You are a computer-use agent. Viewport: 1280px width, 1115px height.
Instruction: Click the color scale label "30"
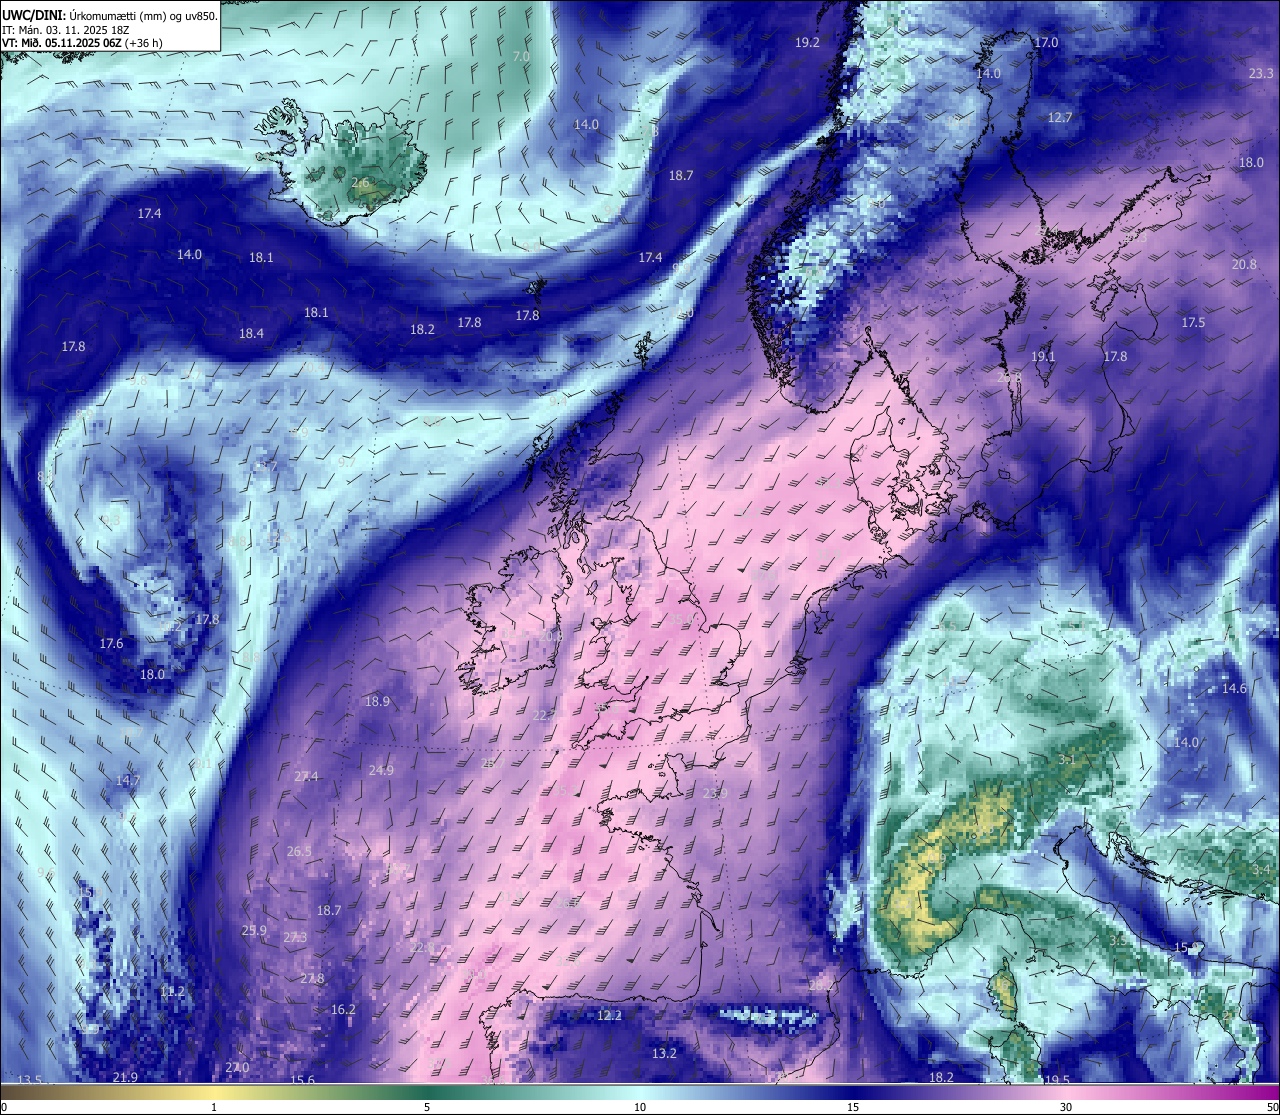click(1066, 1107)
